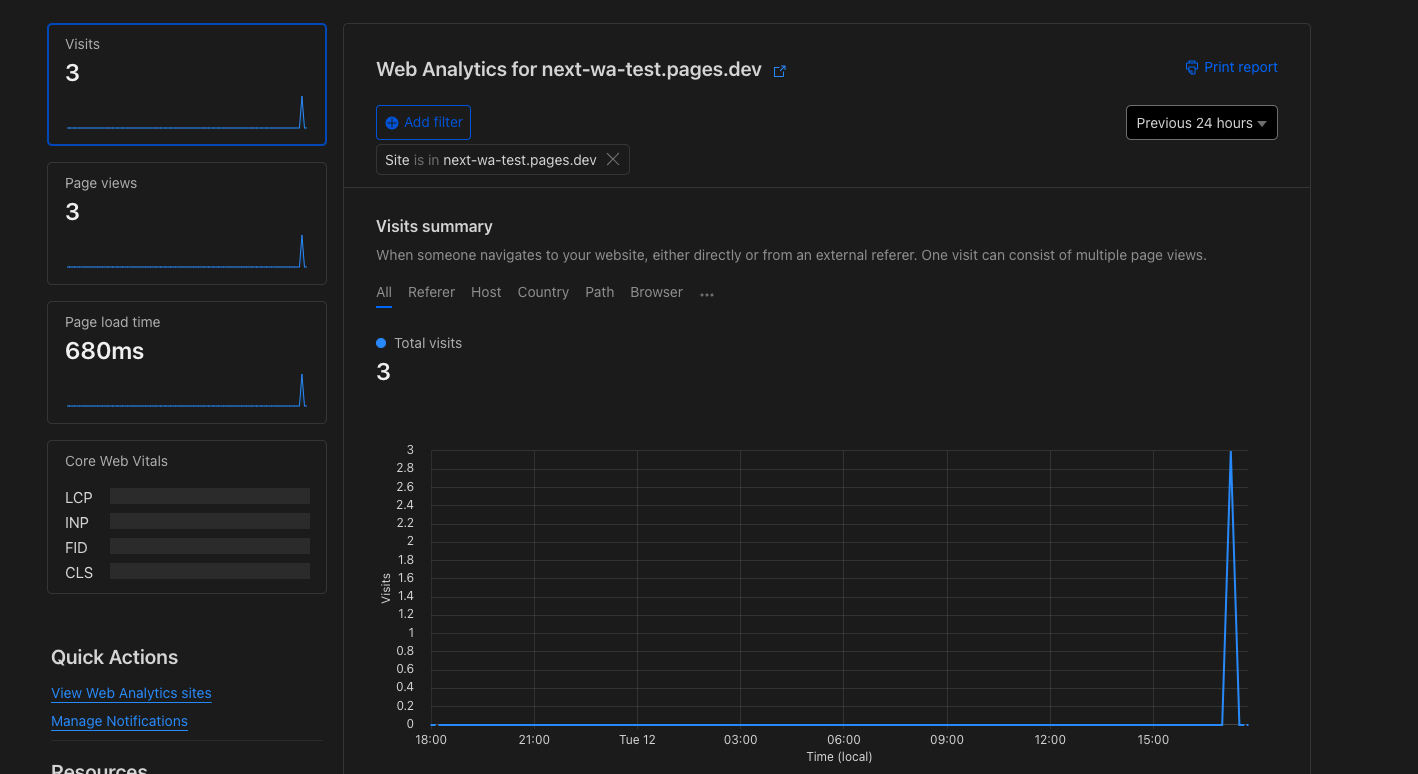Click the printer icon next to Print report
The image size is (1418, 774).
(1191, 67)
